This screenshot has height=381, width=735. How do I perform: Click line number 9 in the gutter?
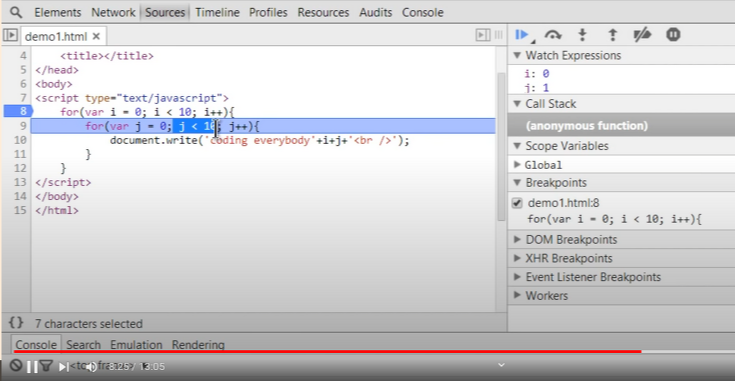pos(22,126)
